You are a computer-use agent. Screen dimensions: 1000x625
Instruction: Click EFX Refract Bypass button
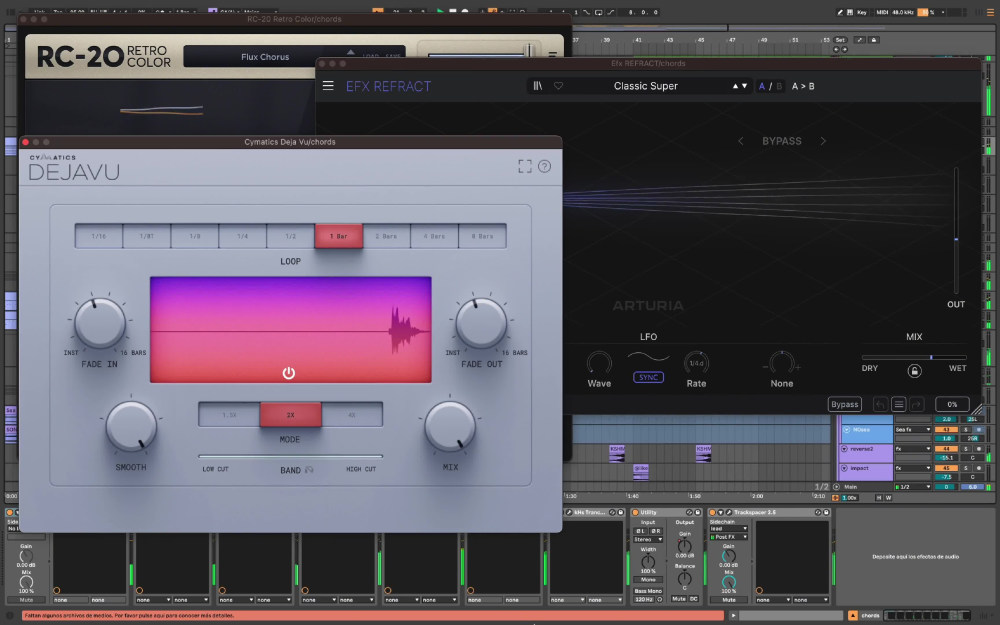[x=844, y=404]
